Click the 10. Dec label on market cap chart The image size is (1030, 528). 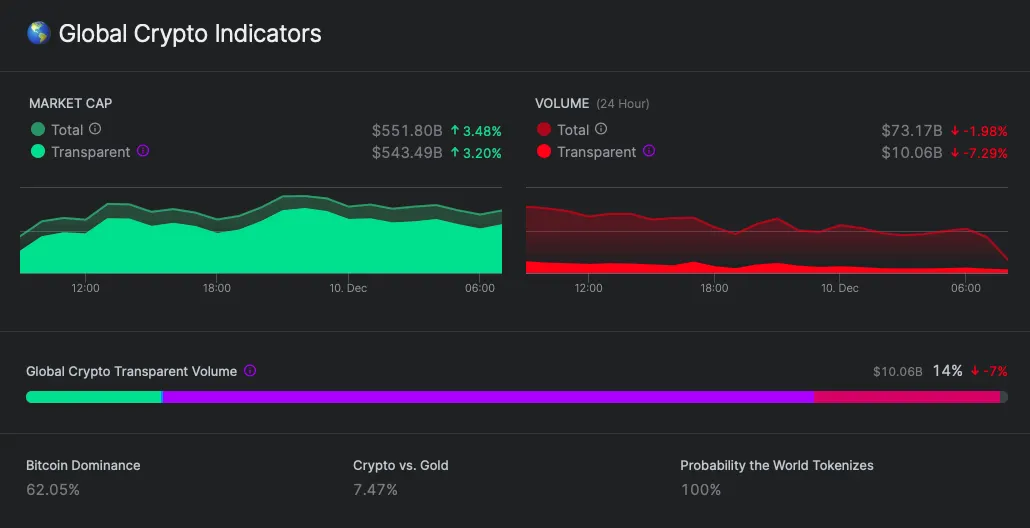point(348,288)
